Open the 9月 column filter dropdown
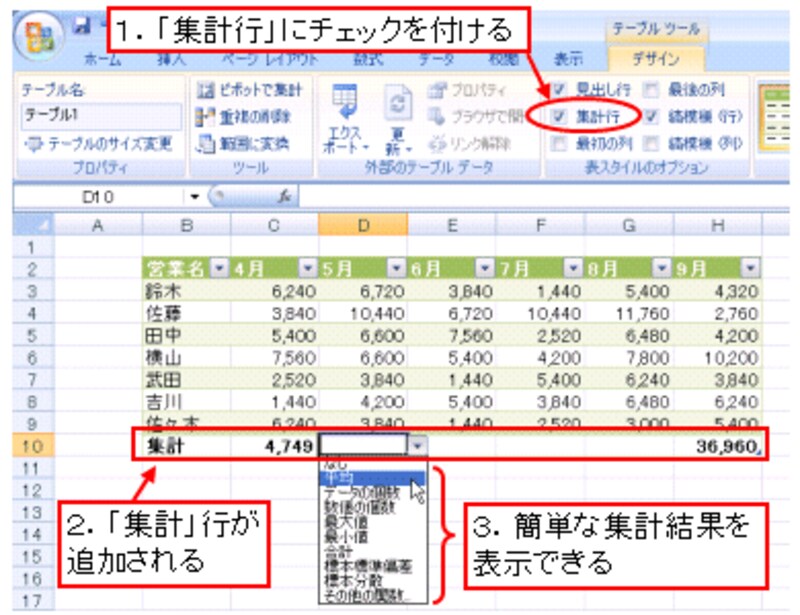The width and height of the screenshot is (800, 615). pyautogui.click(x=752, y=269)
